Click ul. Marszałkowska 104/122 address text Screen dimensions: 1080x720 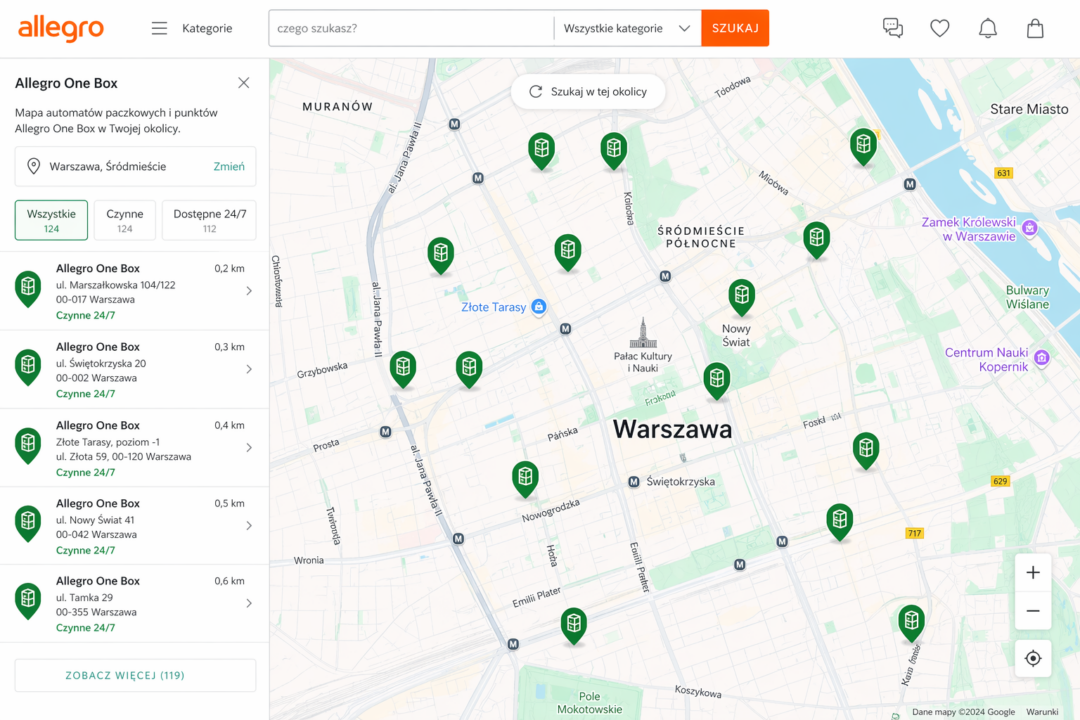pos(116,285)
